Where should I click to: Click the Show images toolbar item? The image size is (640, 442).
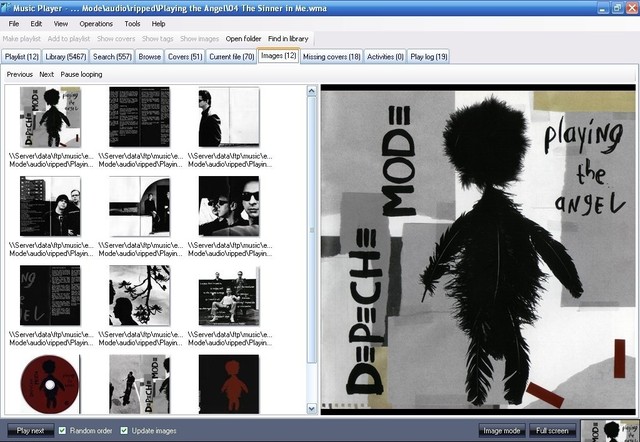(200, 39)
